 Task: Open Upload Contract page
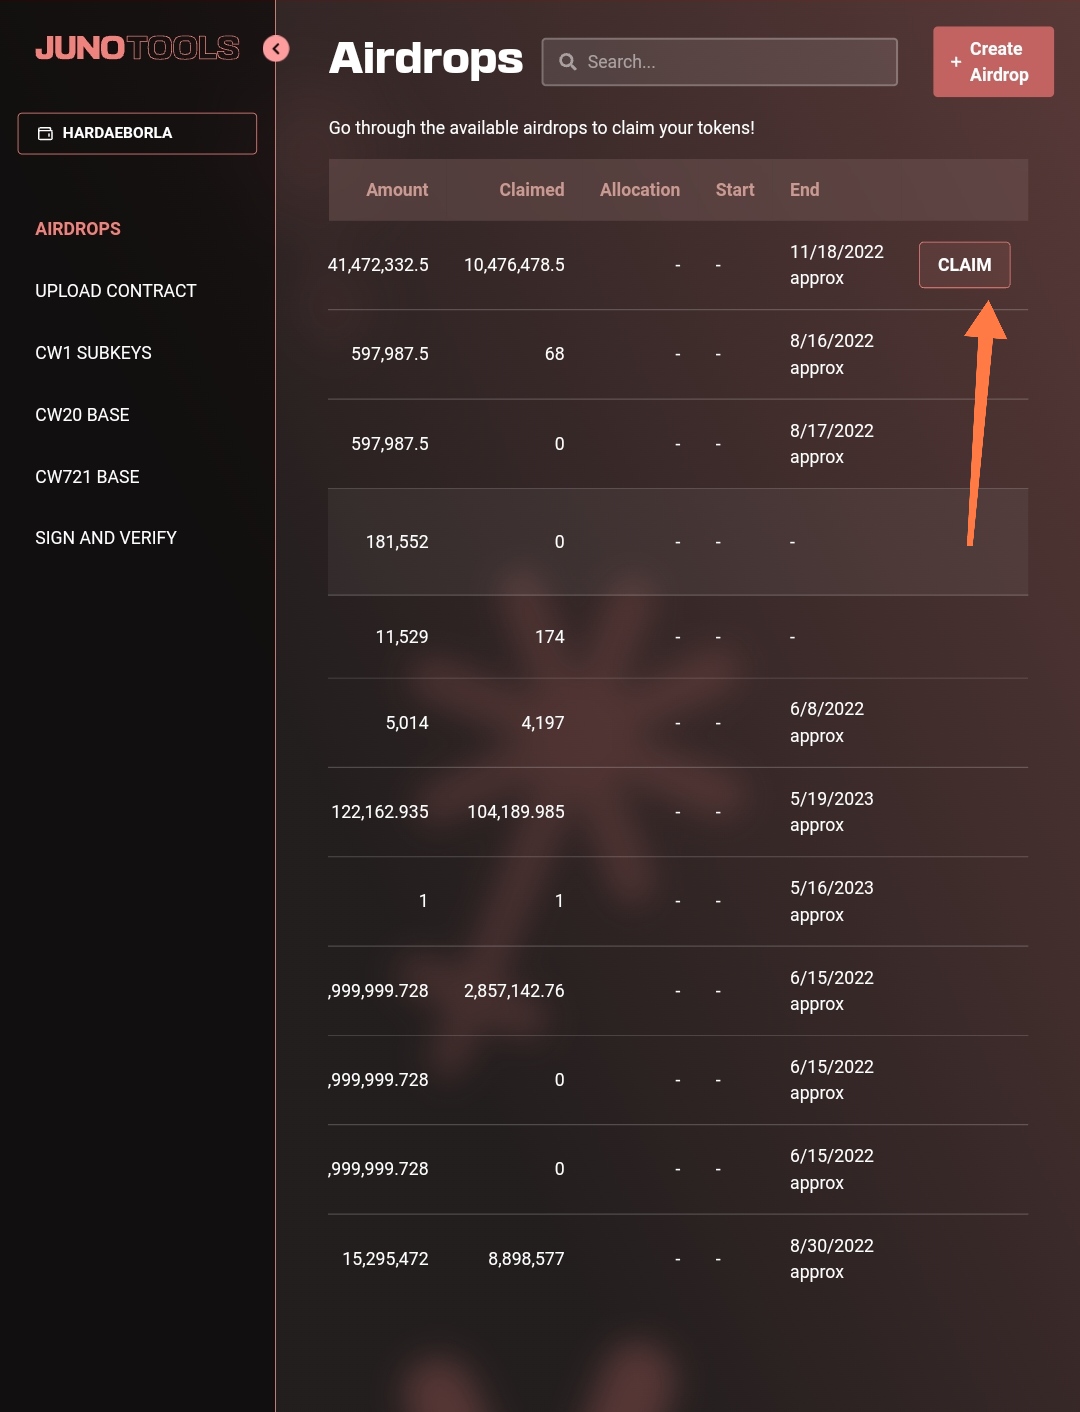[x=116, y=291]
